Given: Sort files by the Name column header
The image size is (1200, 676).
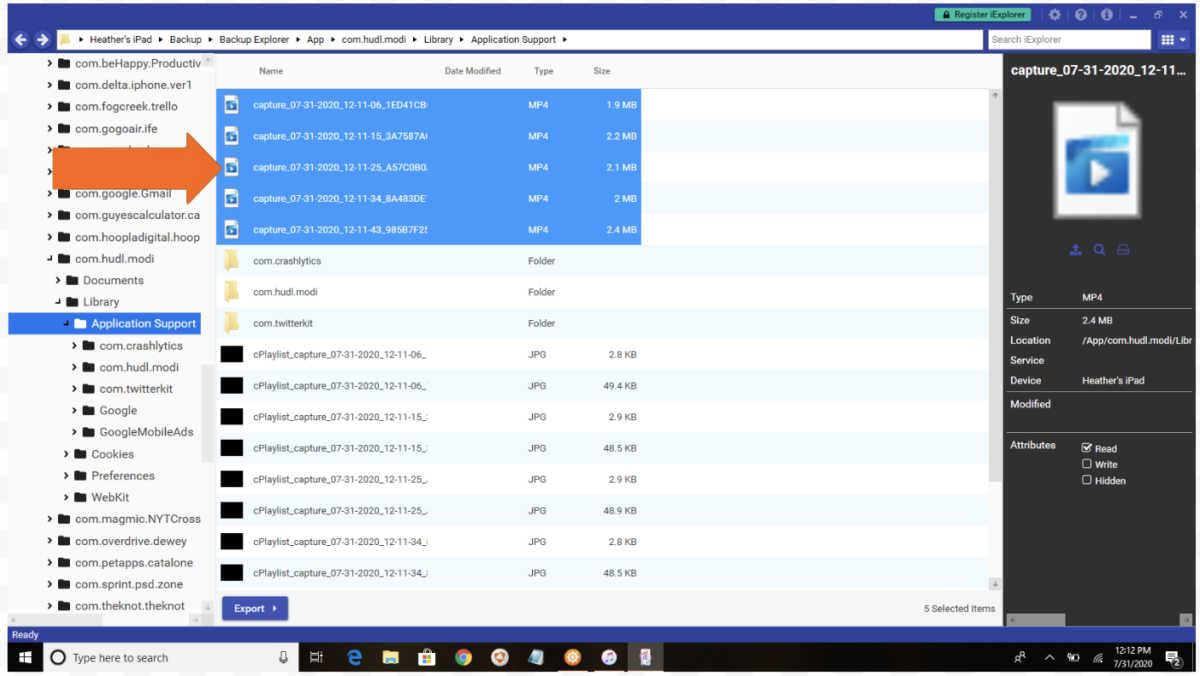Looking at the screenshot, I should tap(271, 71).
